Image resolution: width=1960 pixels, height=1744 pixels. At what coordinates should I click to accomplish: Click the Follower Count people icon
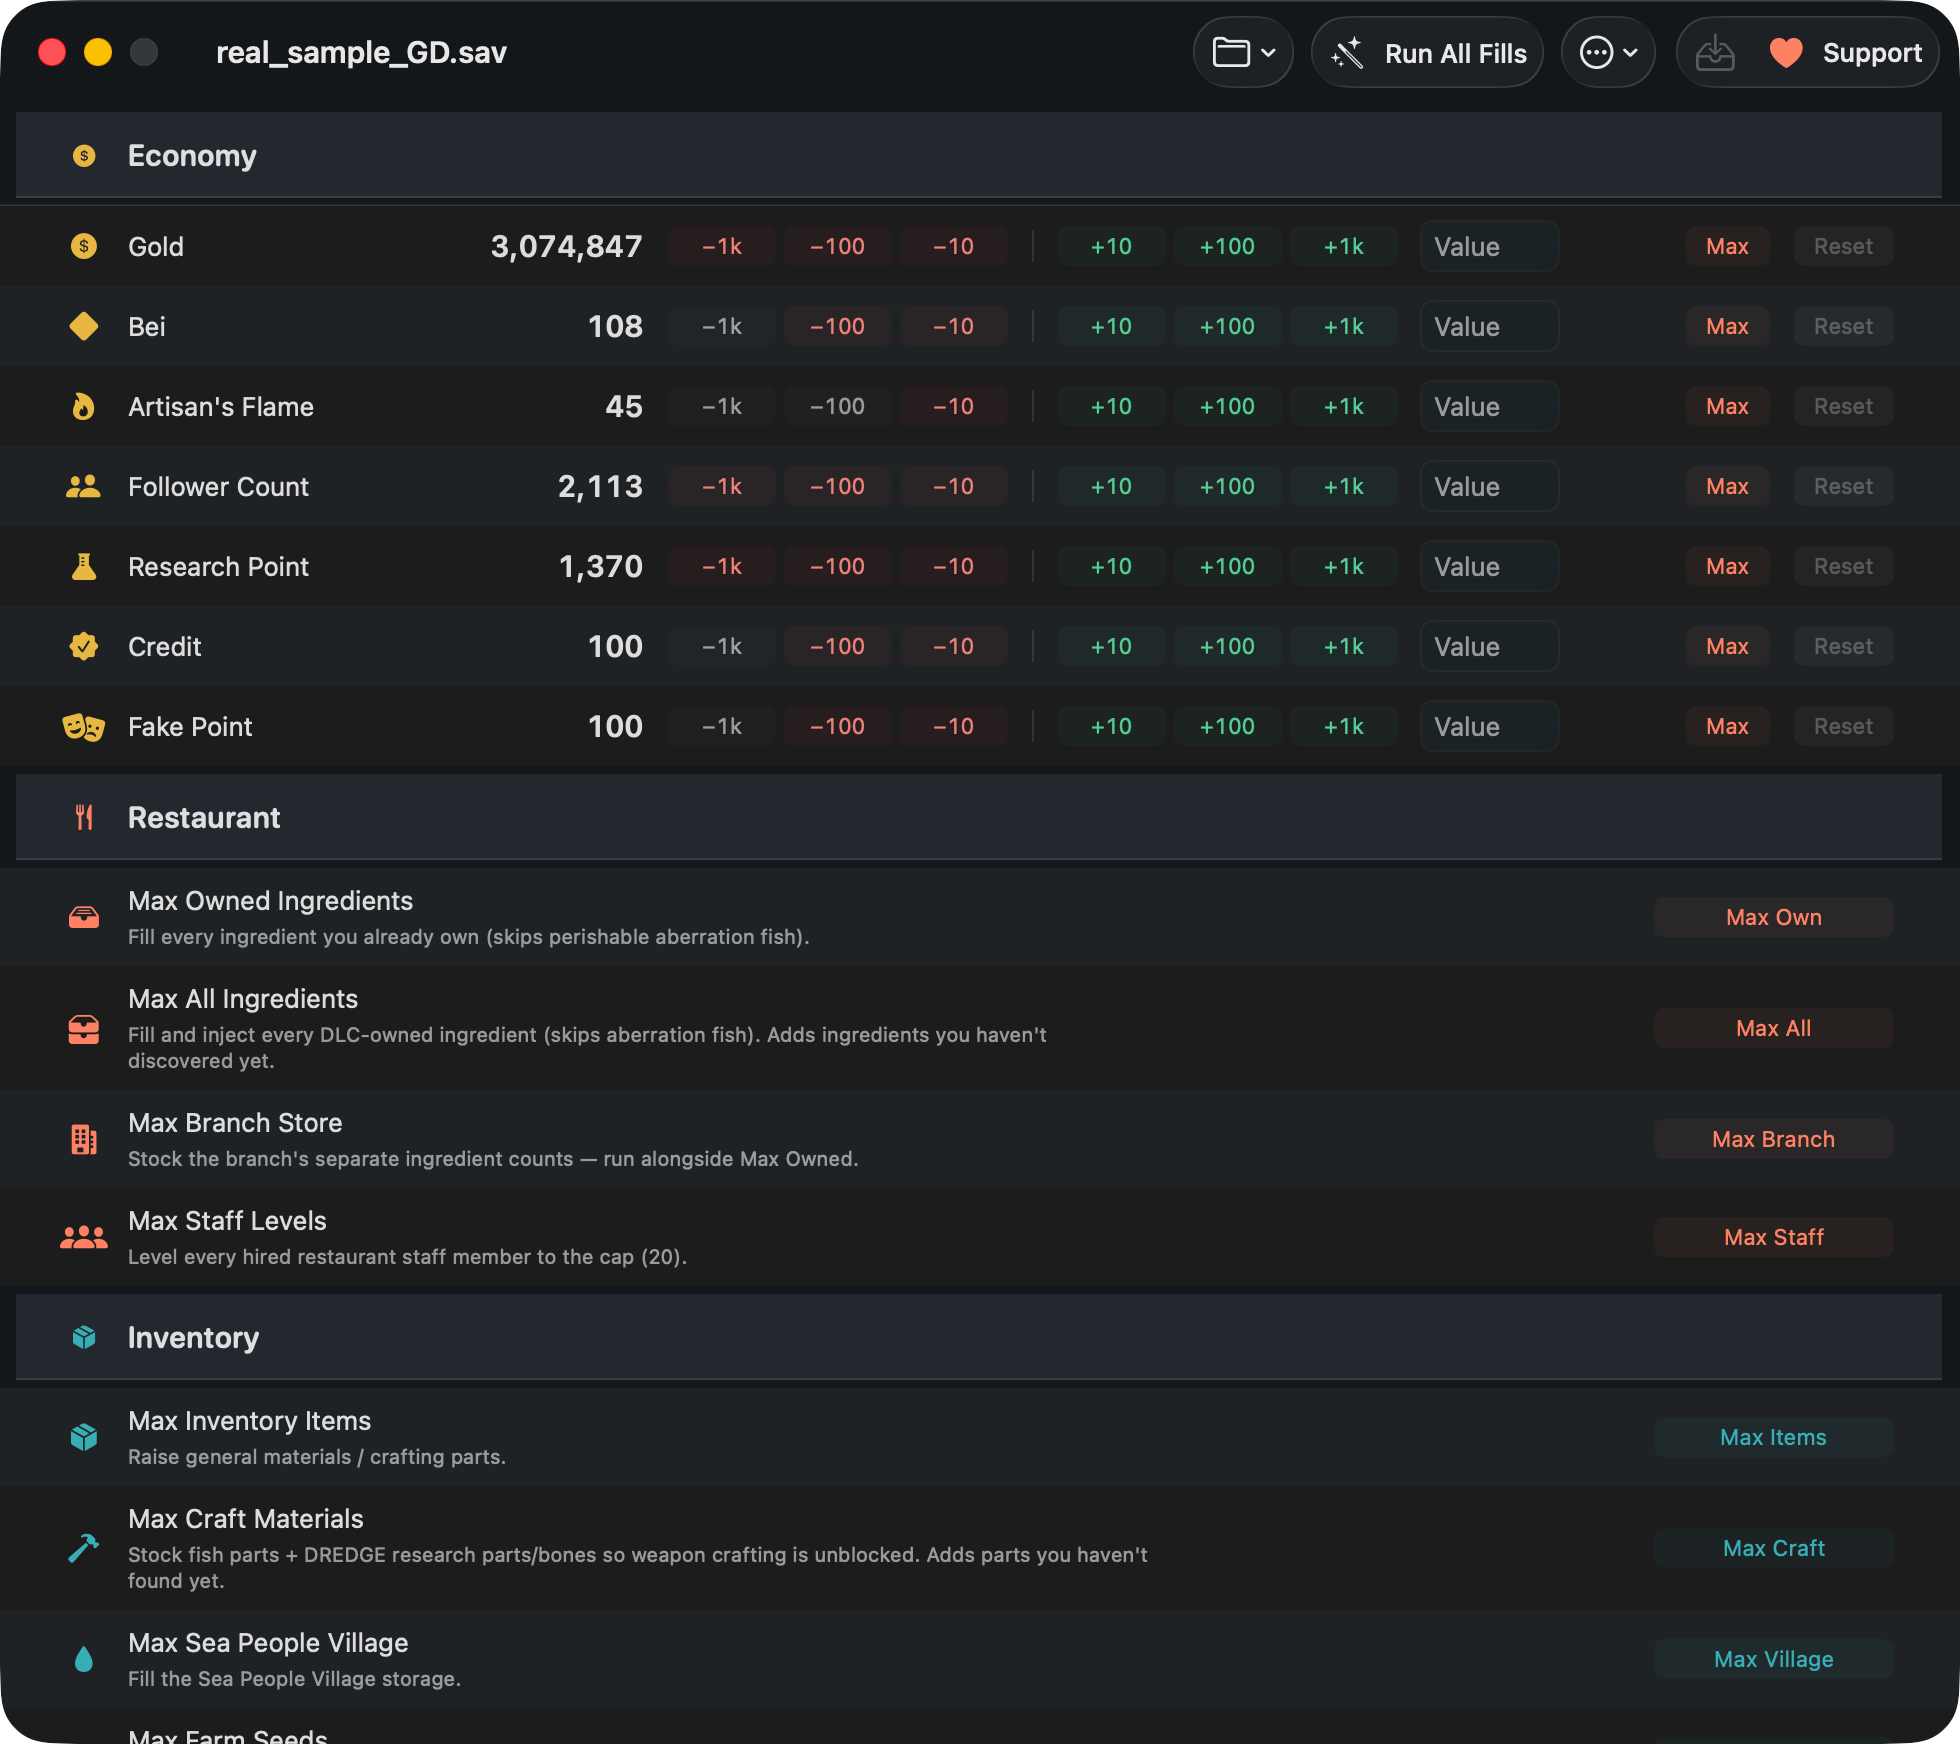(84, 486)
